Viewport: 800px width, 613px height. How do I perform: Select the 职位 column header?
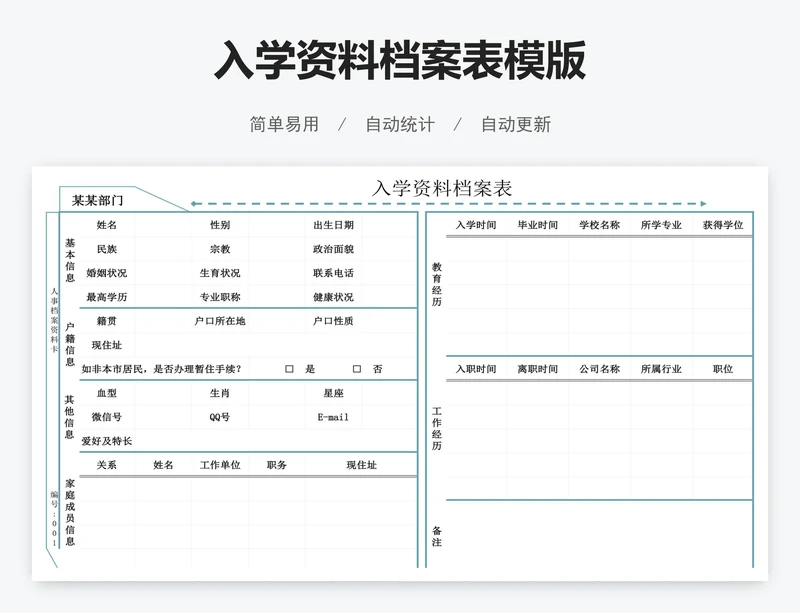pyautogui.click(x=723, y=369)
